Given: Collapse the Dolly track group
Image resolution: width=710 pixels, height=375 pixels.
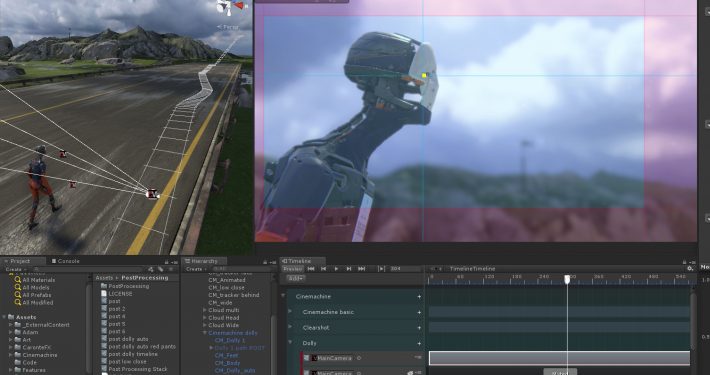Looking at the screenshot, I should click(x=290, y=343).
